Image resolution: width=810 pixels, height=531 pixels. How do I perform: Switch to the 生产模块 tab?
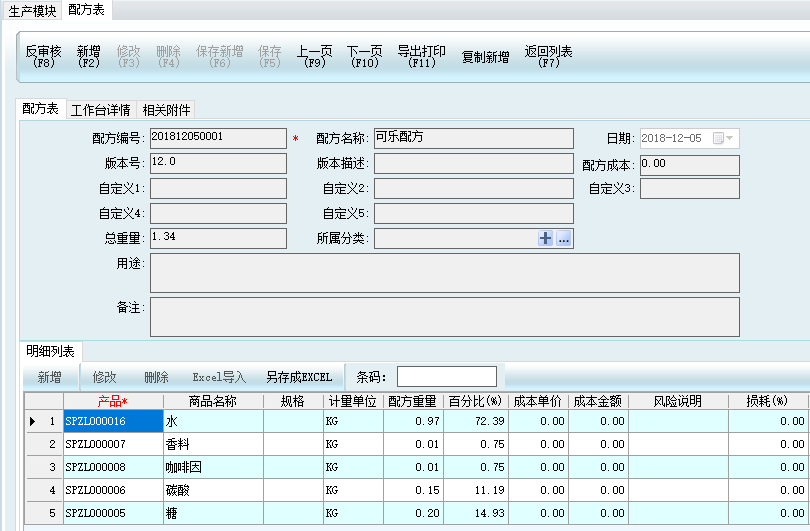pyautogui.click(x=33, y=10)
